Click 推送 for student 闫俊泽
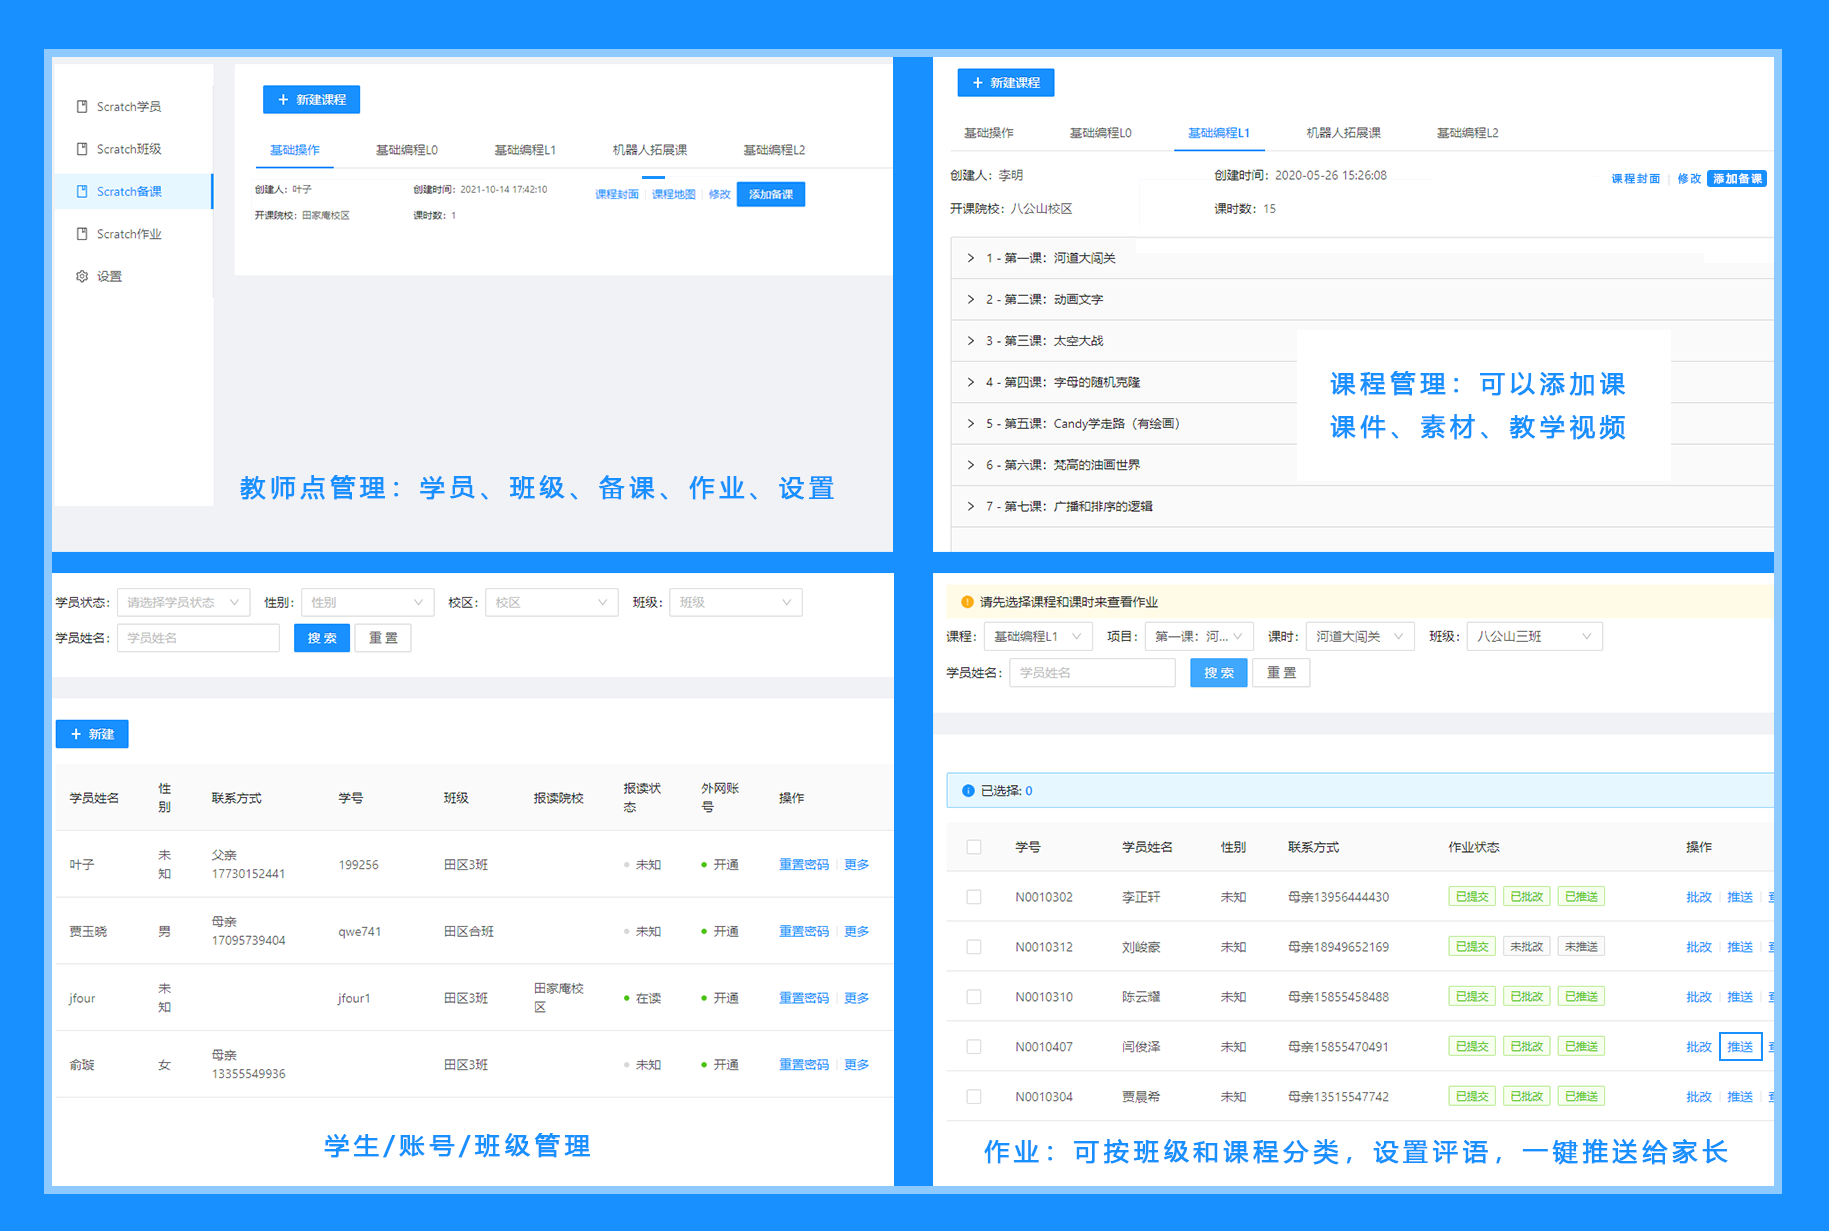1829x1231 pixels. click(1740, 1047)
